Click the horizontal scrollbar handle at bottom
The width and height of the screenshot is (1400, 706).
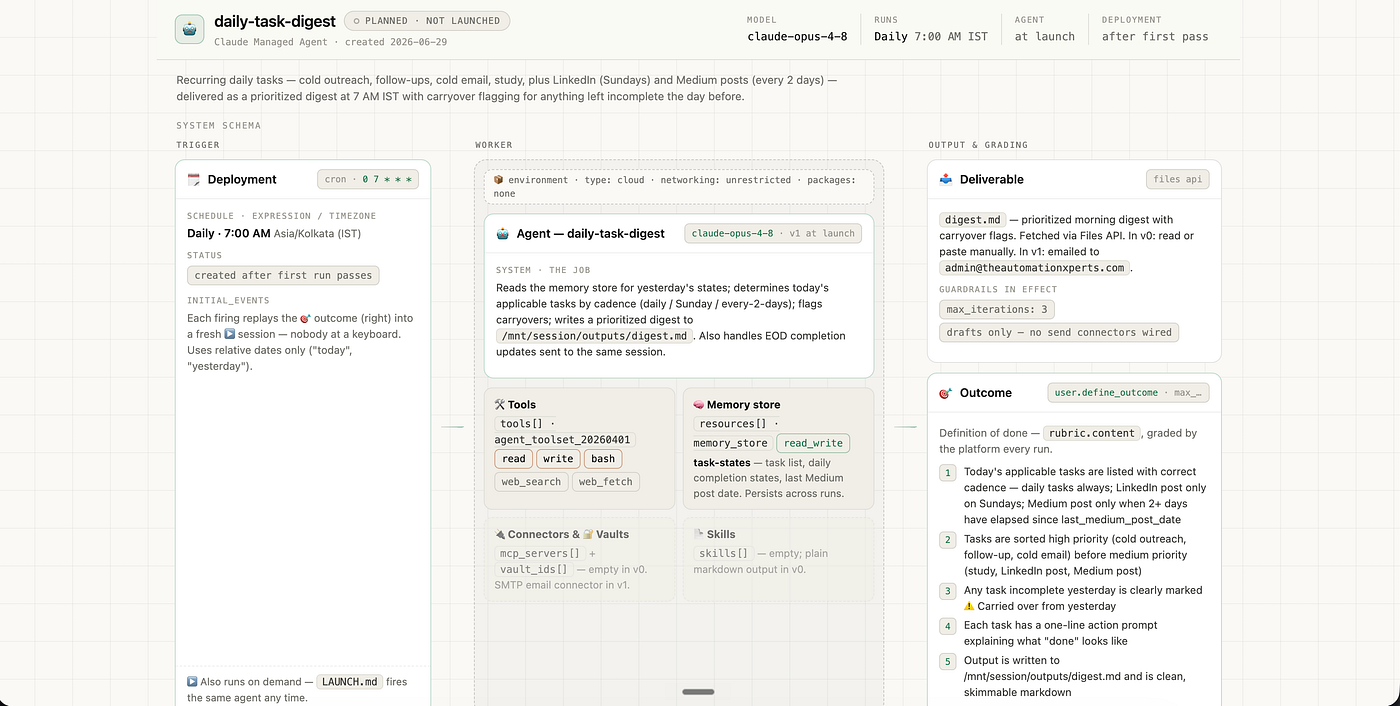pyautogui.click(x=698, y=692)
